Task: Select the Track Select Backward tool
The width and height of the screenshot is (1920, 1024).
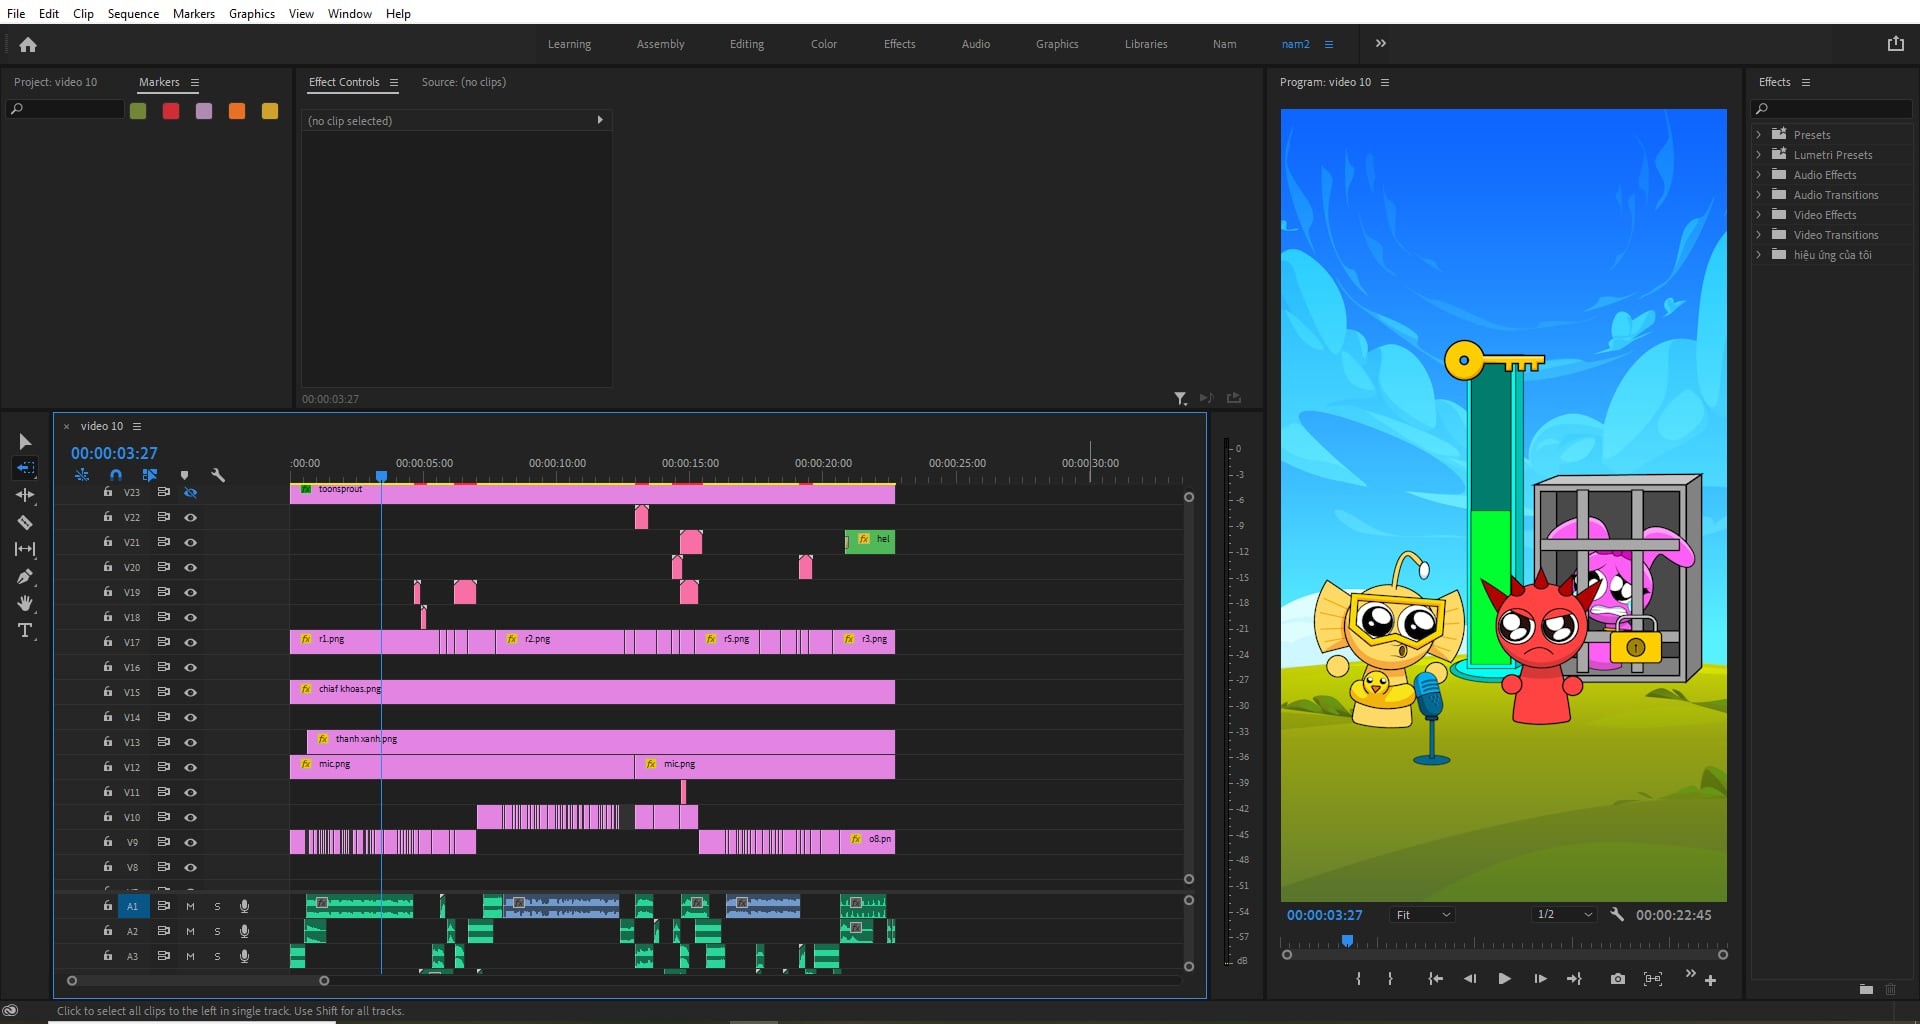Action: 25,468
